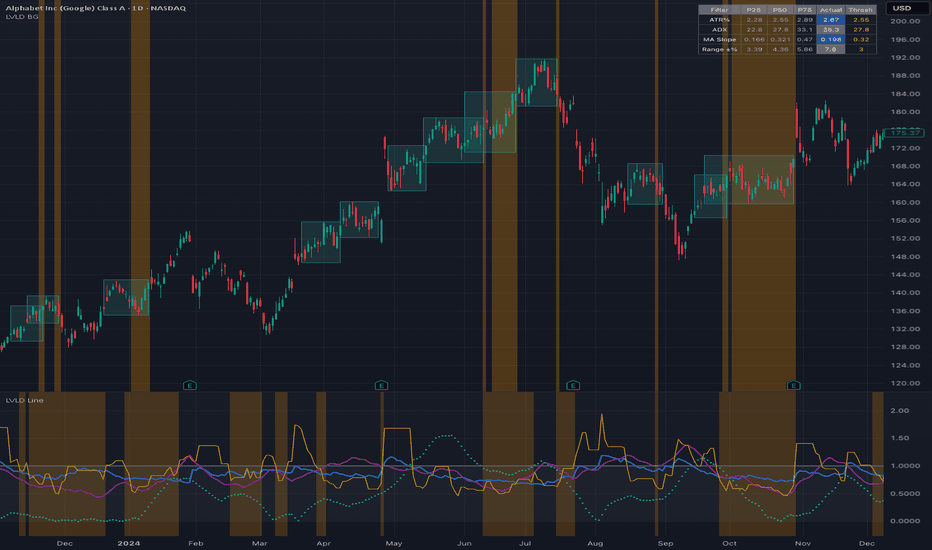Click the Dec label at left of time axis
This screenshot has width=932, height=550.
click(65, 543)
